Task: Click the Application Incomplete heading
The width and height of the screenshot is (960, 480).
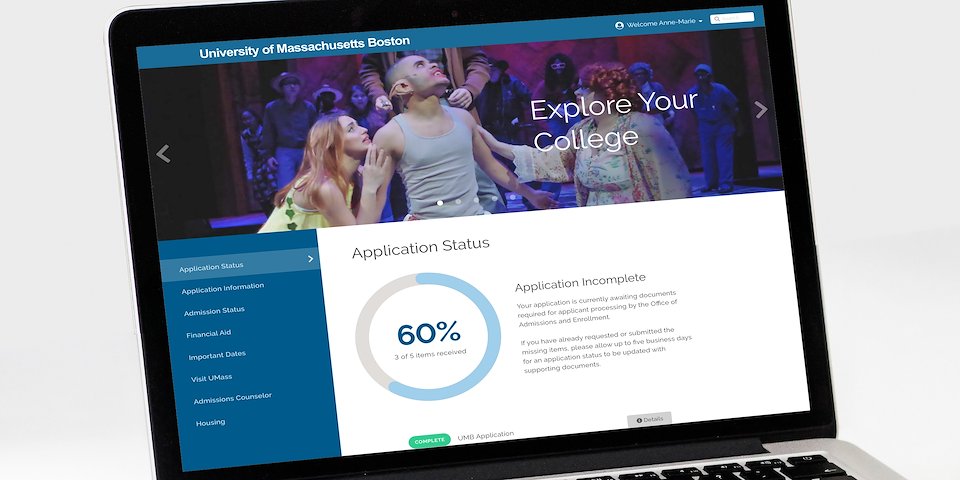Action: [x=580, y=282]
